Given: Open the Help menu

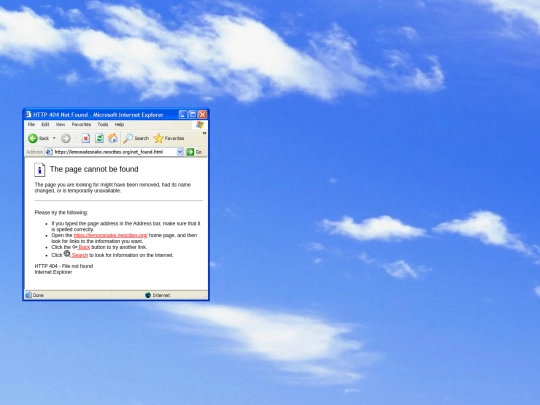Looking at the screenshot, I should (x=119, y=124).
